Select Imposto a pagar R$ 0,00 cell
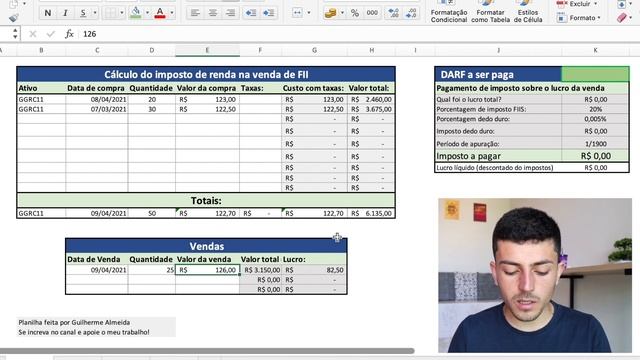Viewport: 640px width, 360px height. [x=596, y=156]
